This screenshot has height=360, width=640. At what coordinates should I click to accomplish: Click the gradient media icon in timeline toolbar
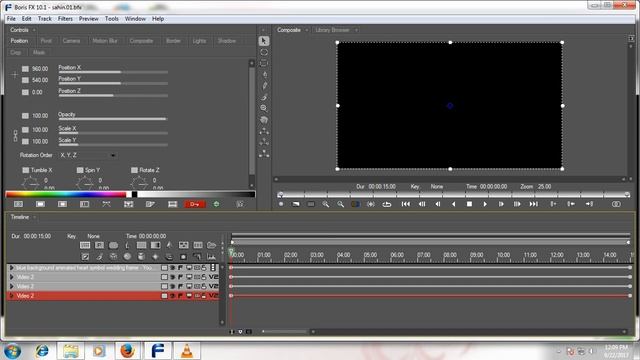coord(156,245)
